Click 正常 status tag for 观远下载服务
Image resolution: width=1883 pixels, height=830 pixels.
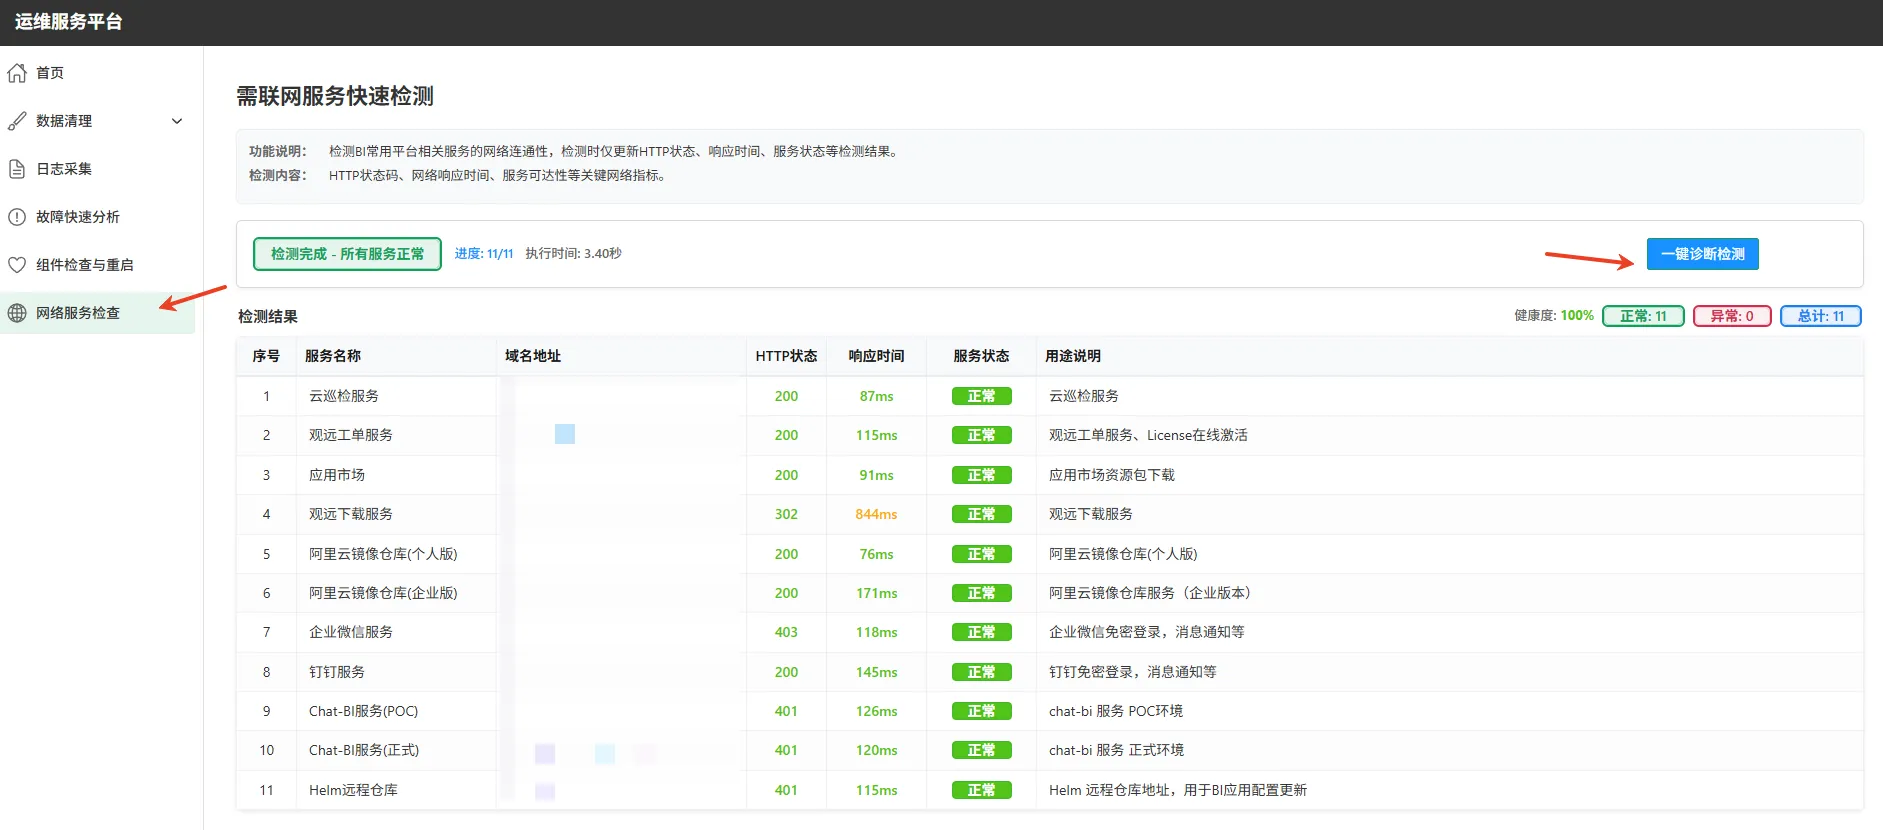coord(981,514)
